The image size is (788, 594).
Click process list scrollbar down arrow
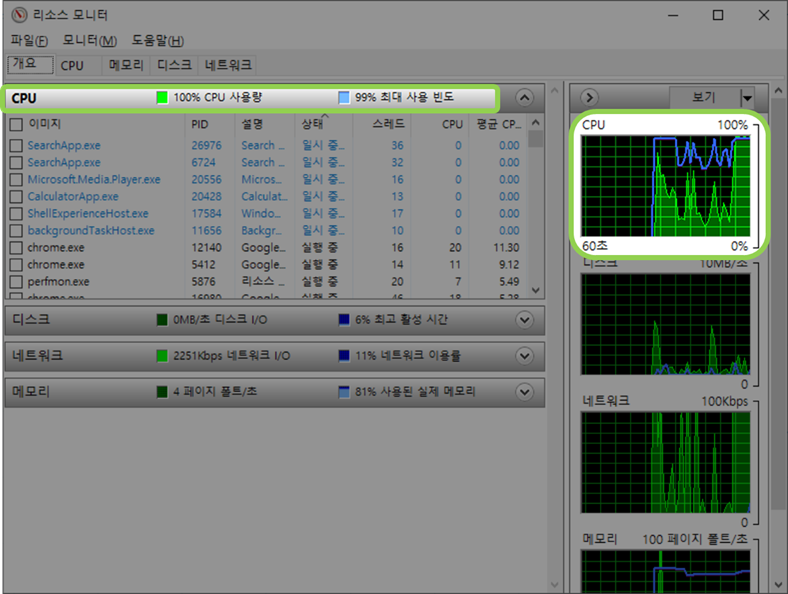(536, 290)
